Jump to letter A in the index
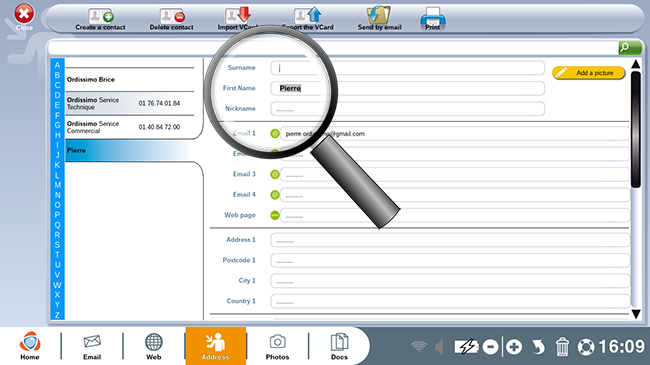 point(57,65)
